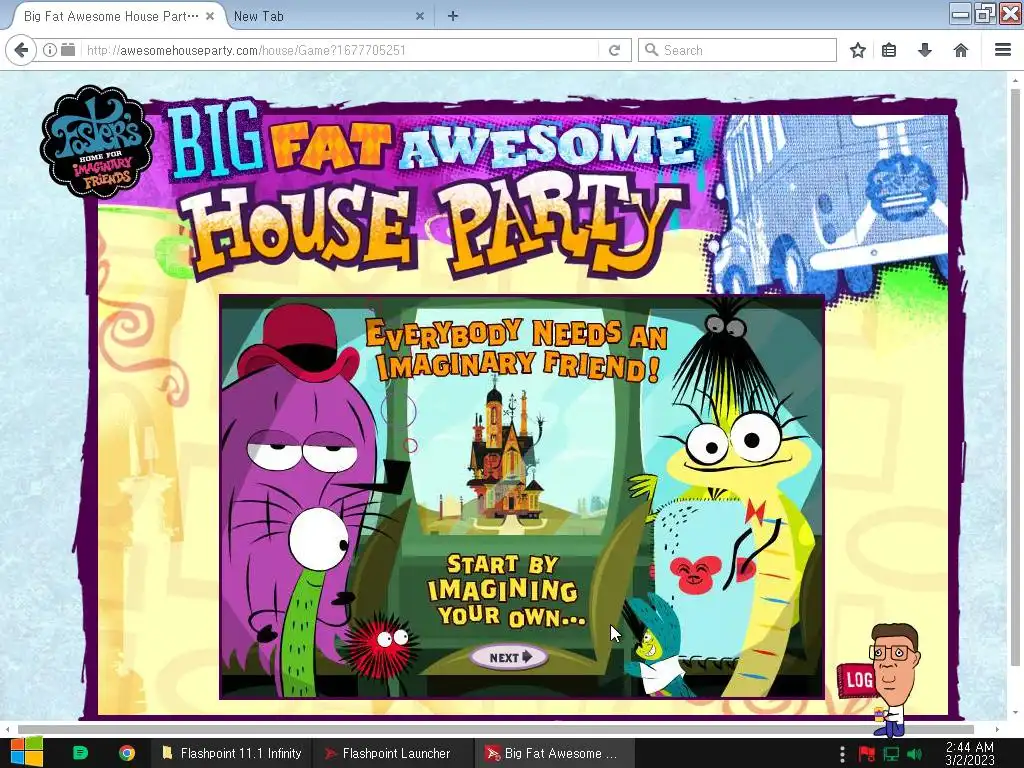Go to home page icon

961,50
